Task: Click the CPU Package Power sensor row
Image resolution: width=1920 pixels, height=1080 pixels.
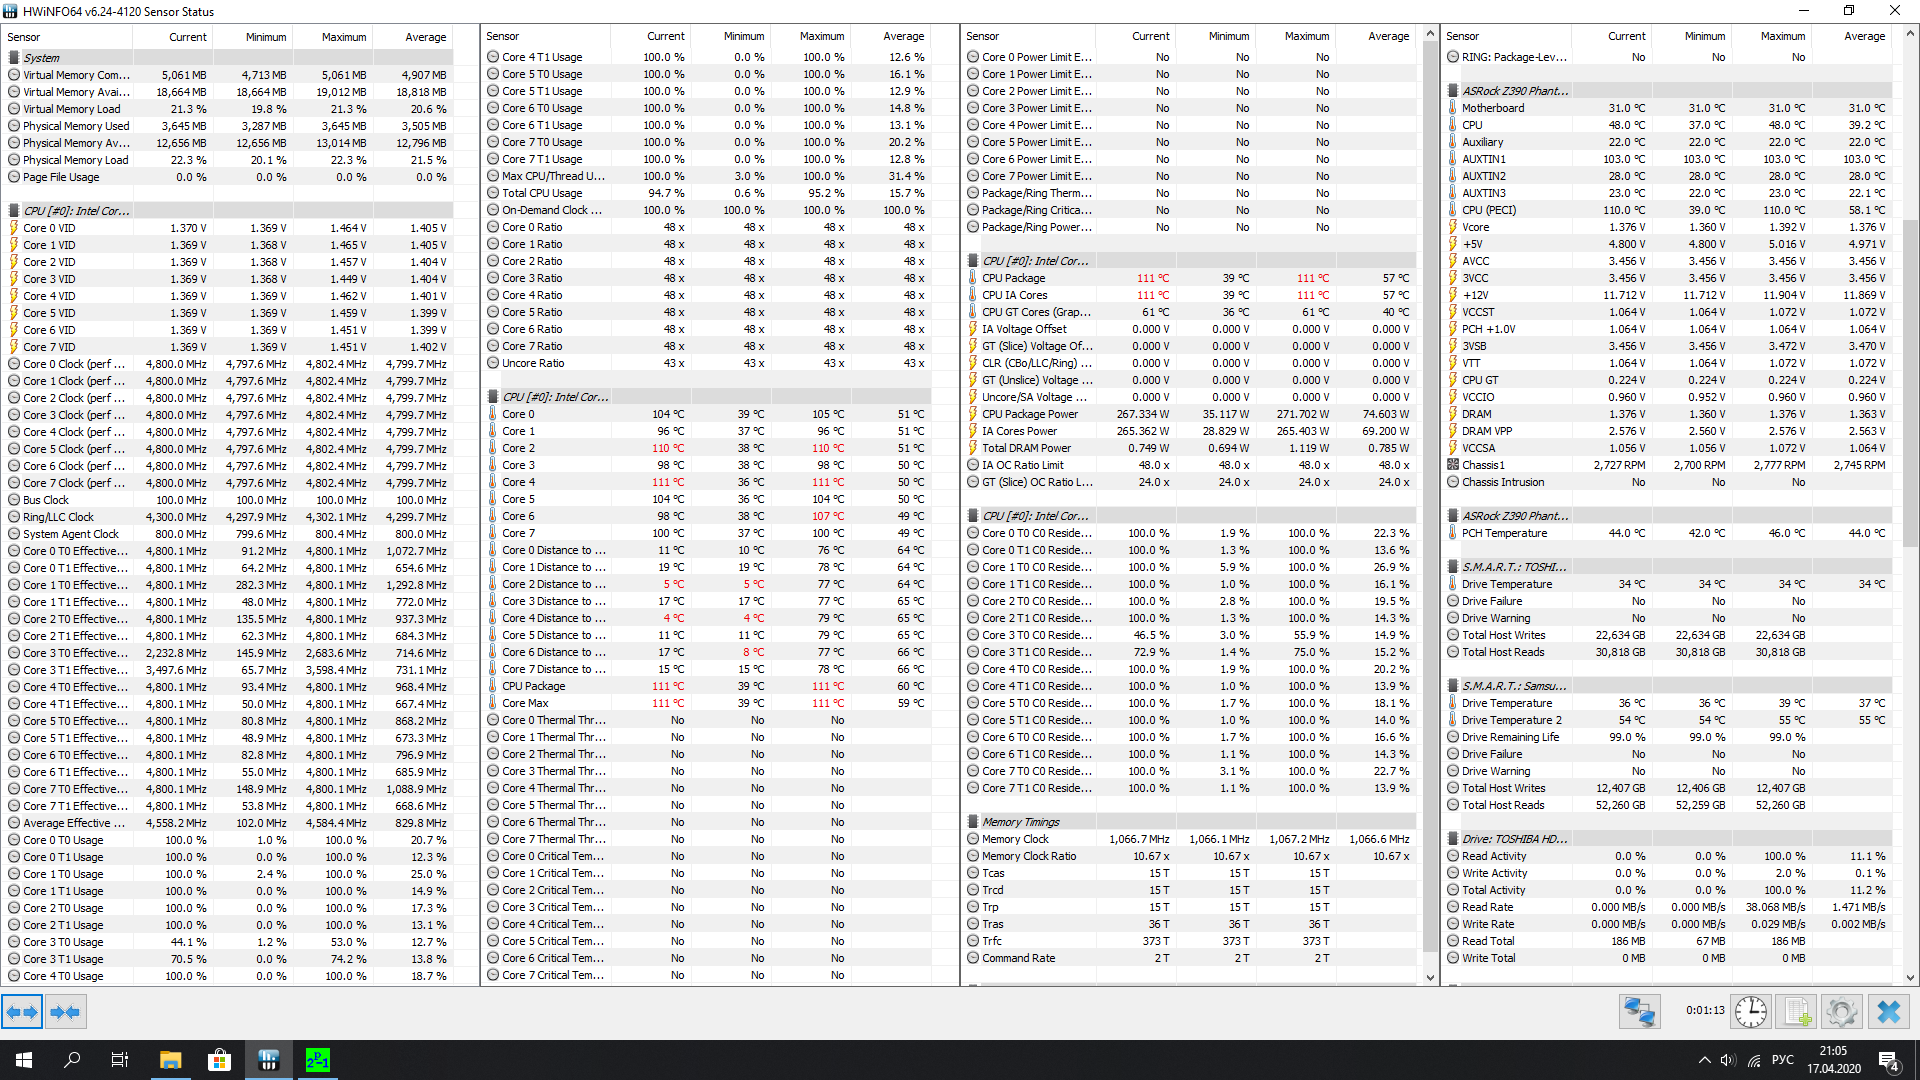Action: pyautogui.click(x=1029, y=414)
